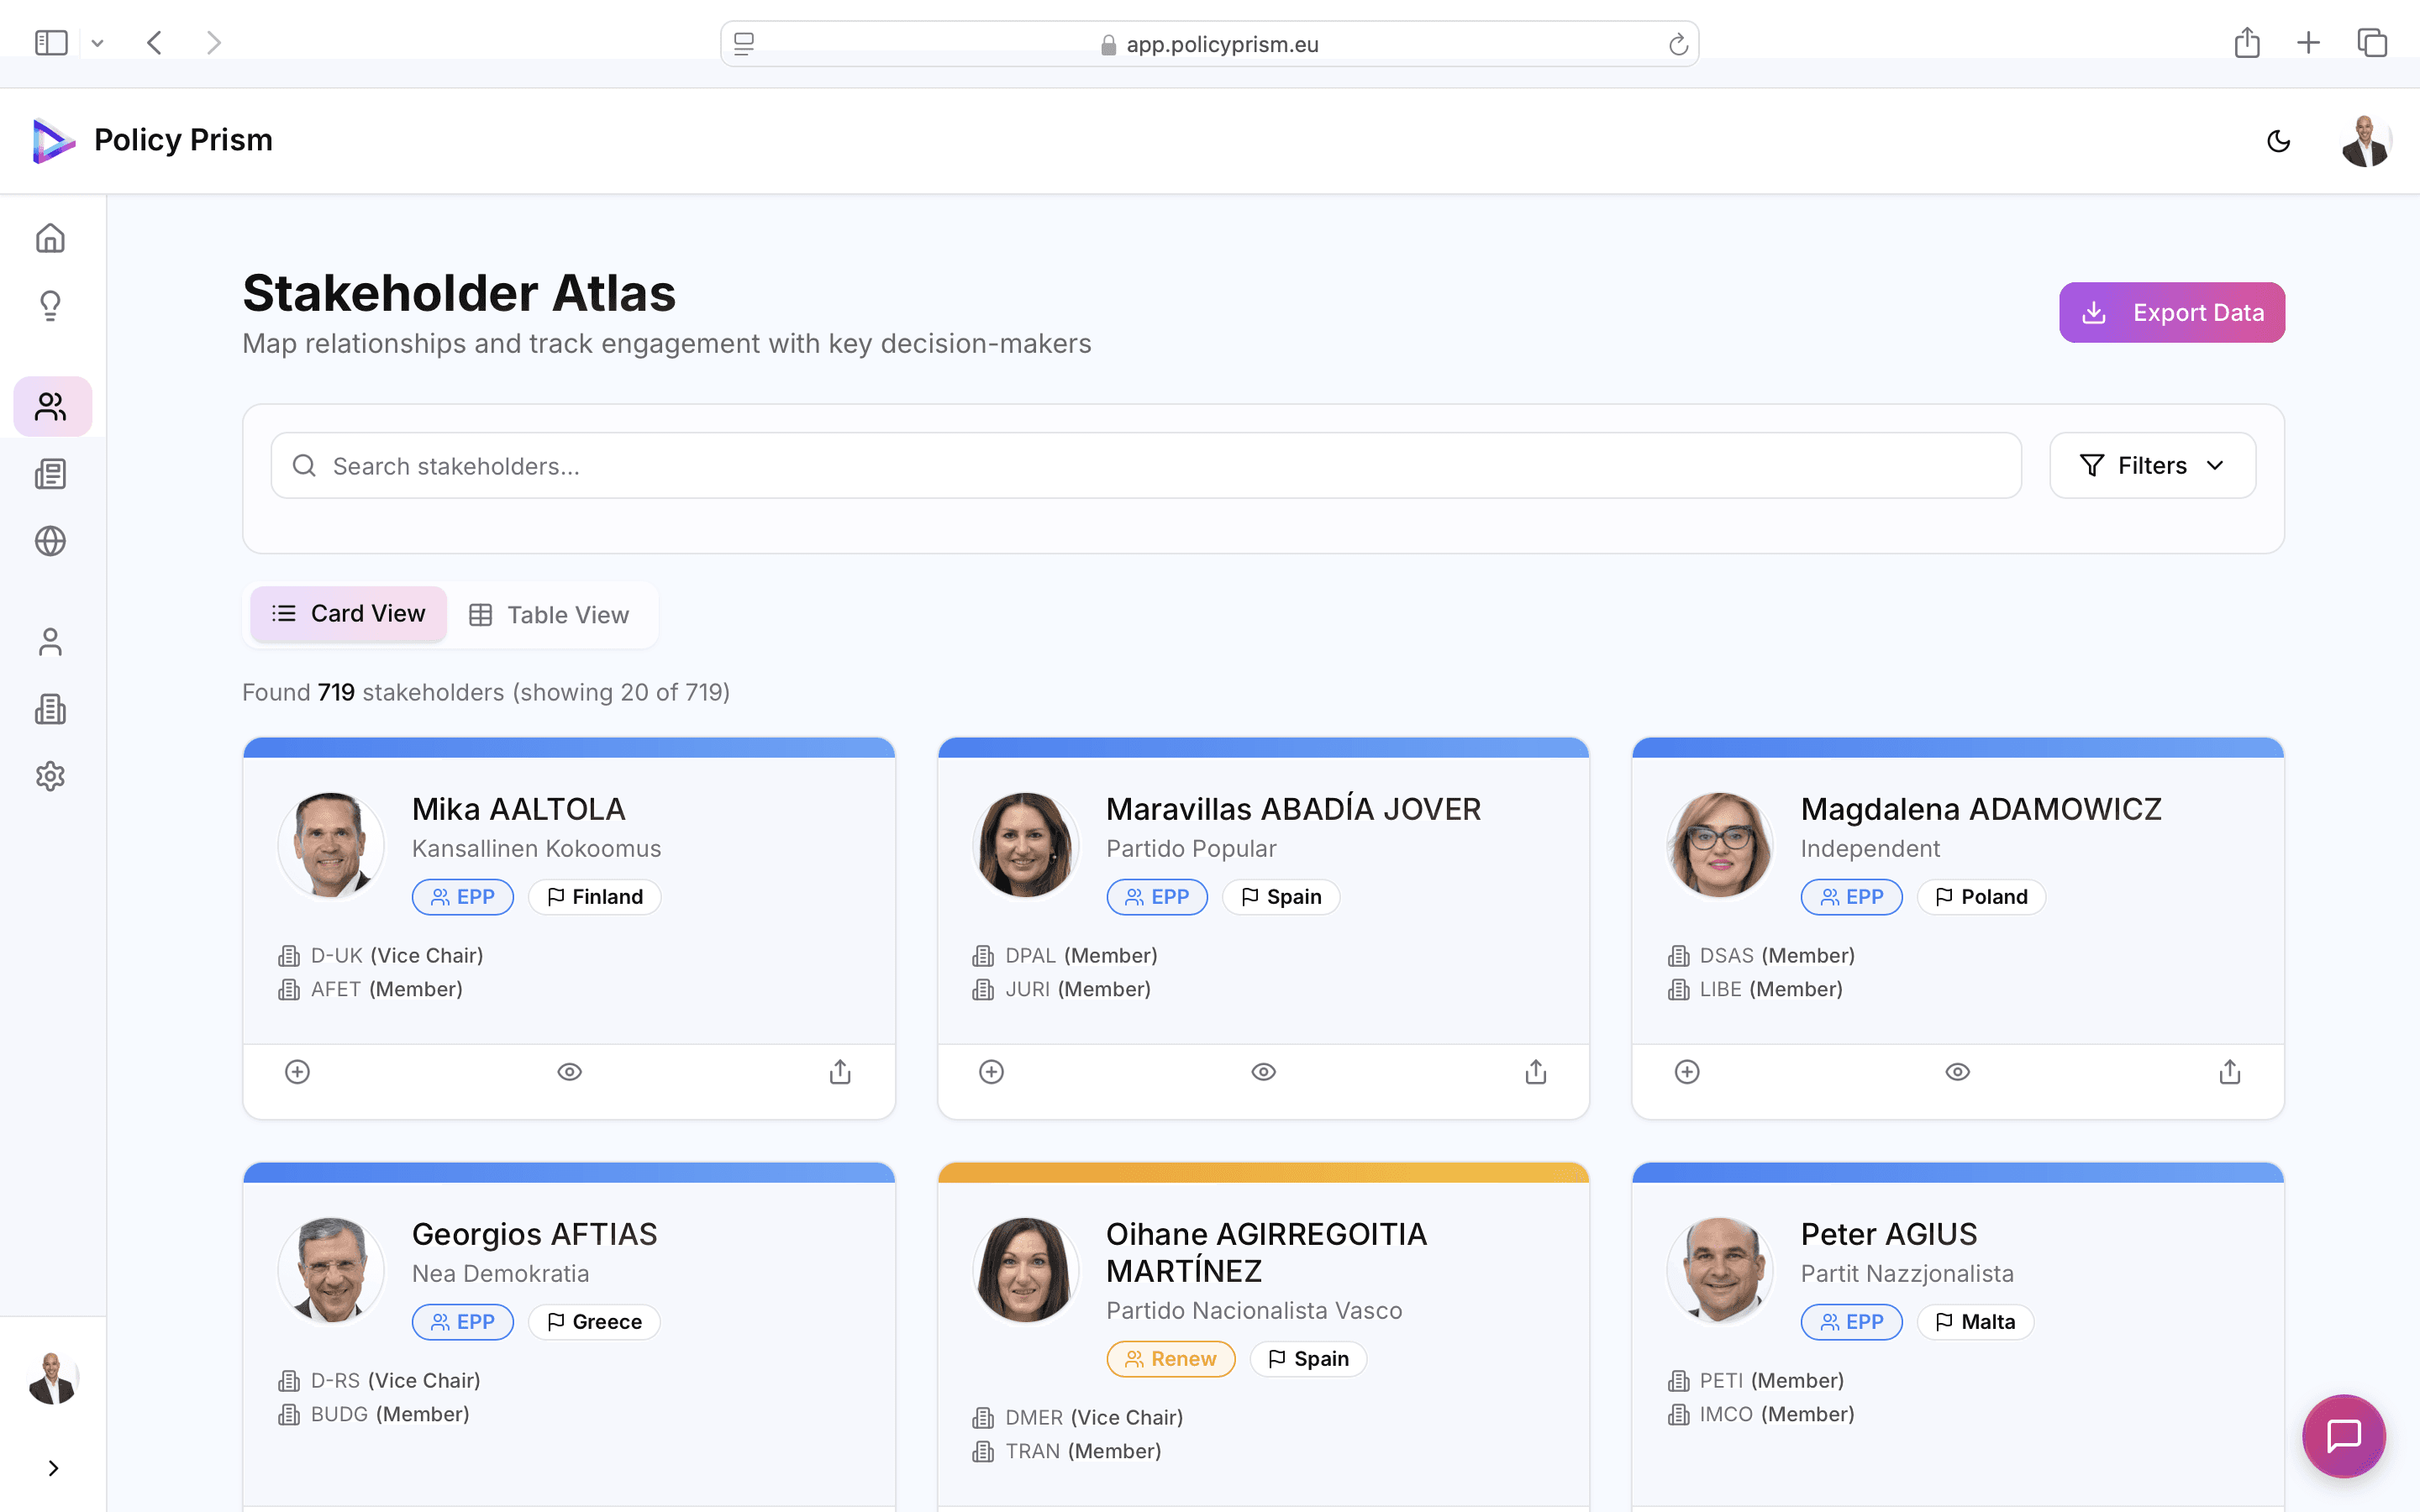Focus the Search stakeholders field

click(x=1145, y=466)
